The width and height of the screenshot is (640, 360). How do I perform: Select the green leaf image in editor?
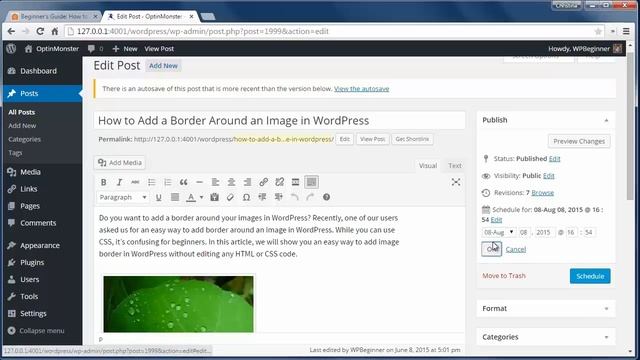point(178,304)
